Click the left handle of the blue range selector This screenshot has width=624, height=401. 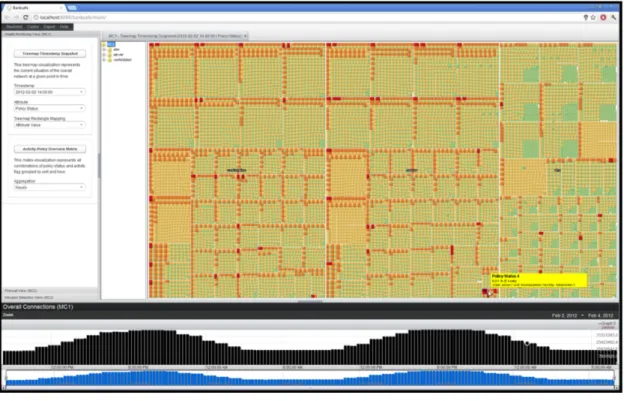point(6,378)
